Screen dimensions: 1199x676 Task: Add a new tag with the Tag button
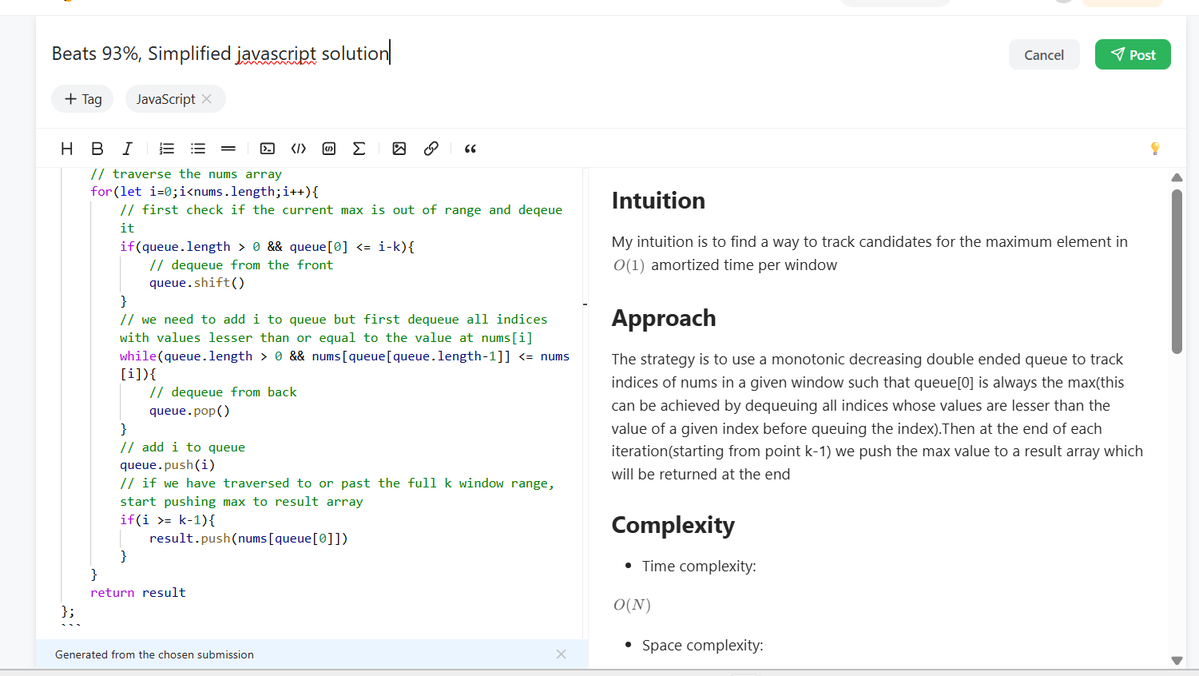pyautogui.click(x=83, y=99)
